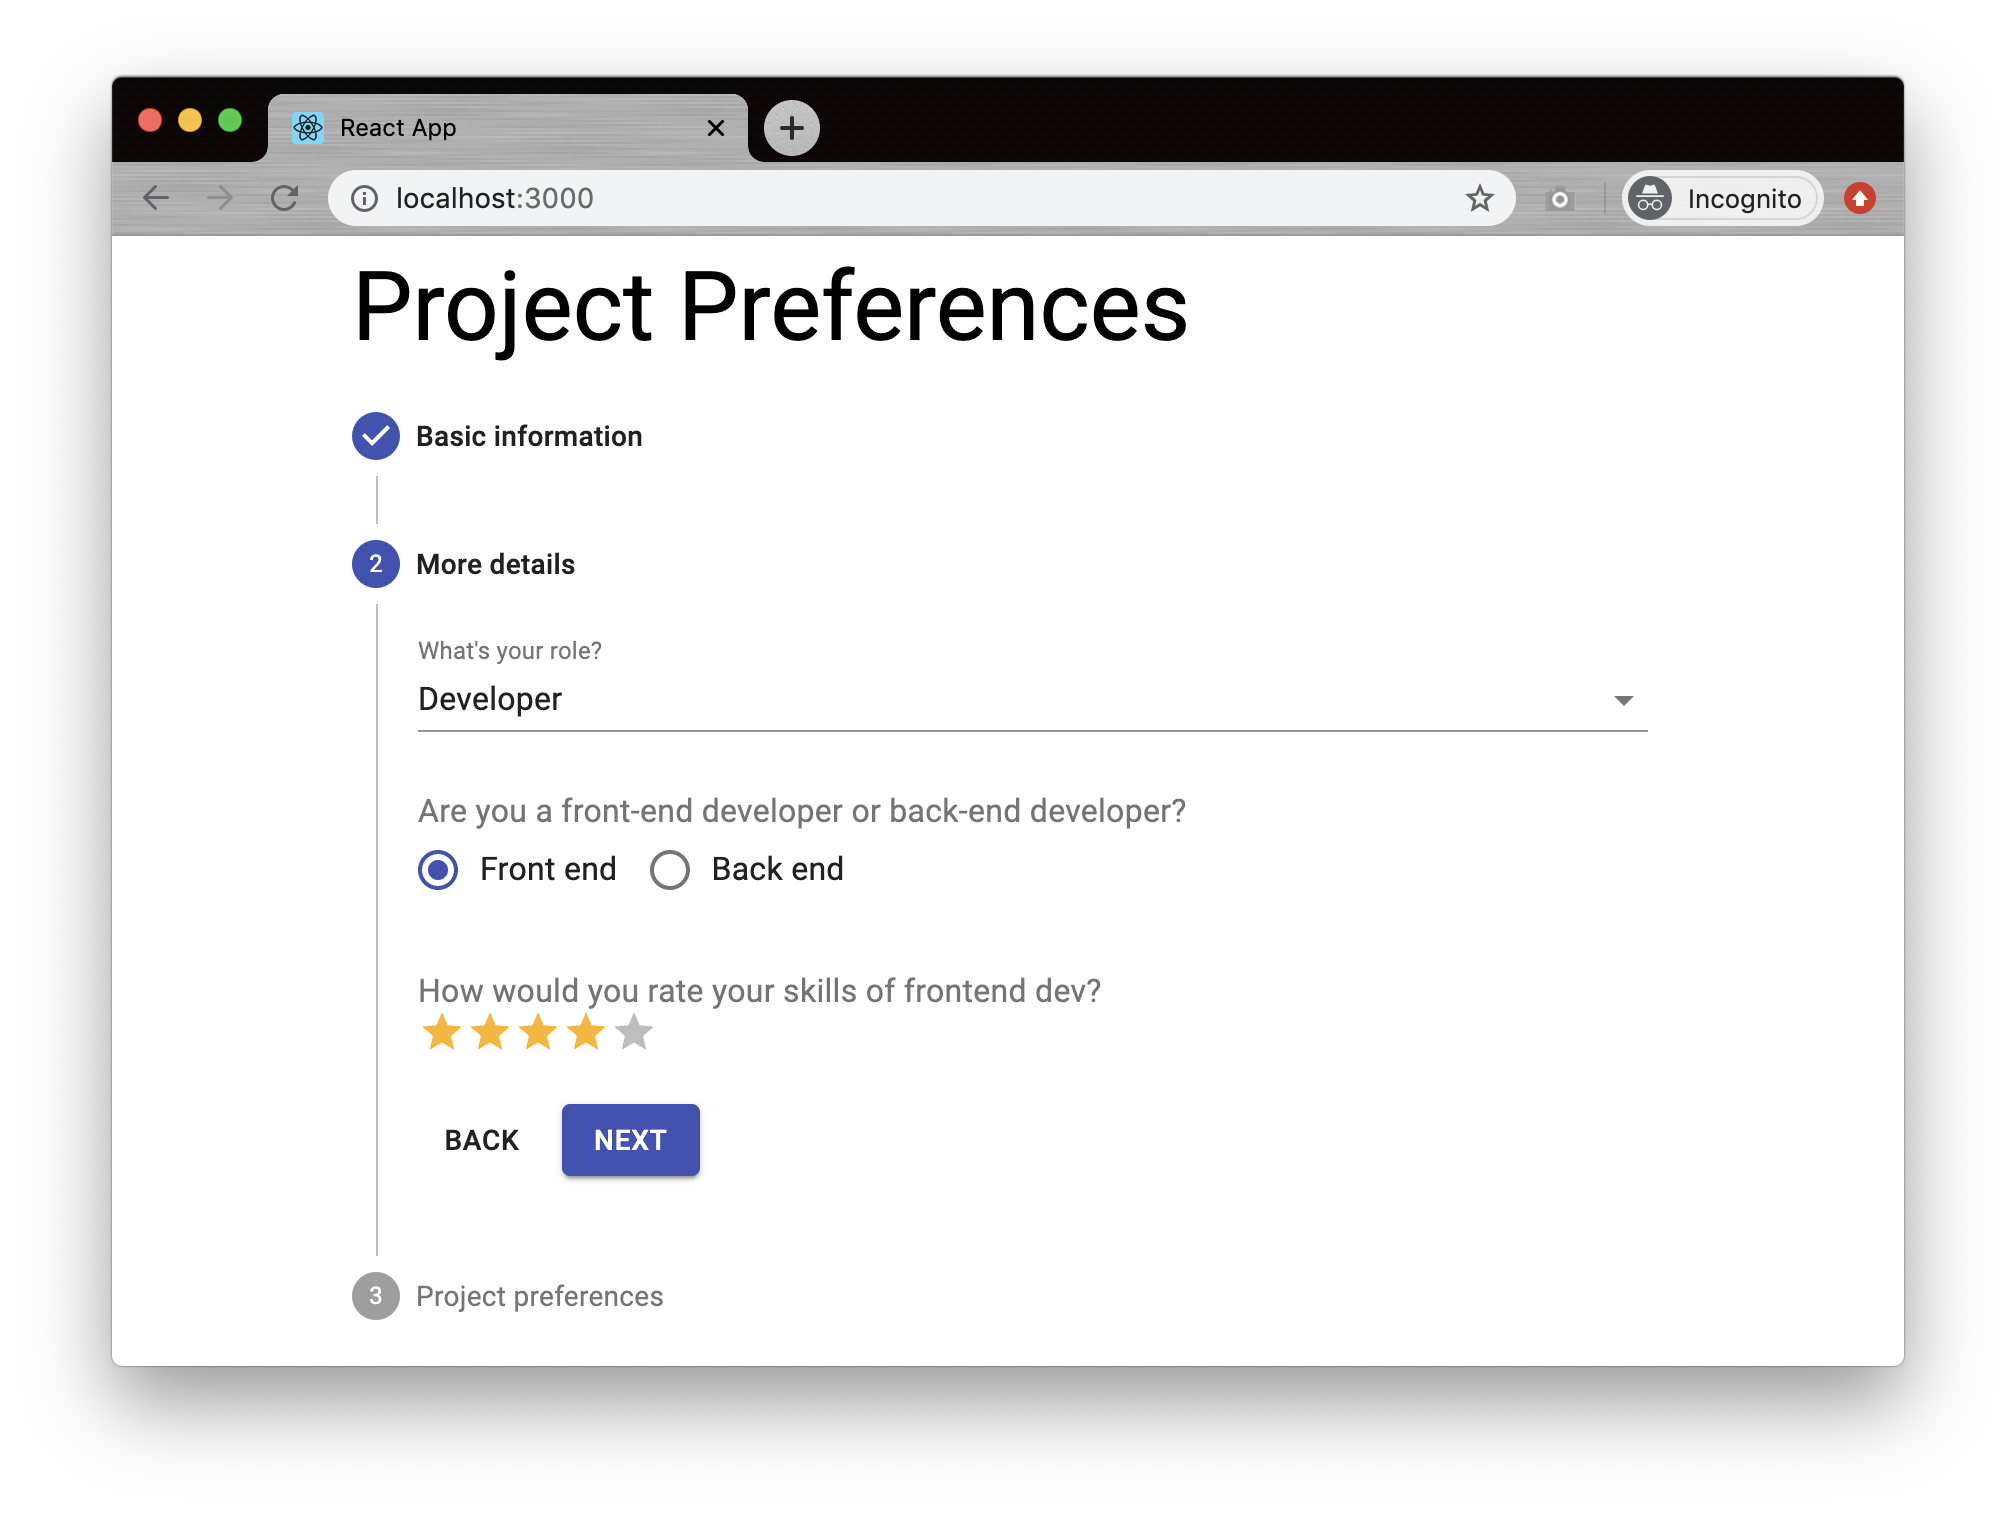Open the role dropdown showing Developer
This screenshot has height=1514, width=2016.
[x=1000, y=700]
